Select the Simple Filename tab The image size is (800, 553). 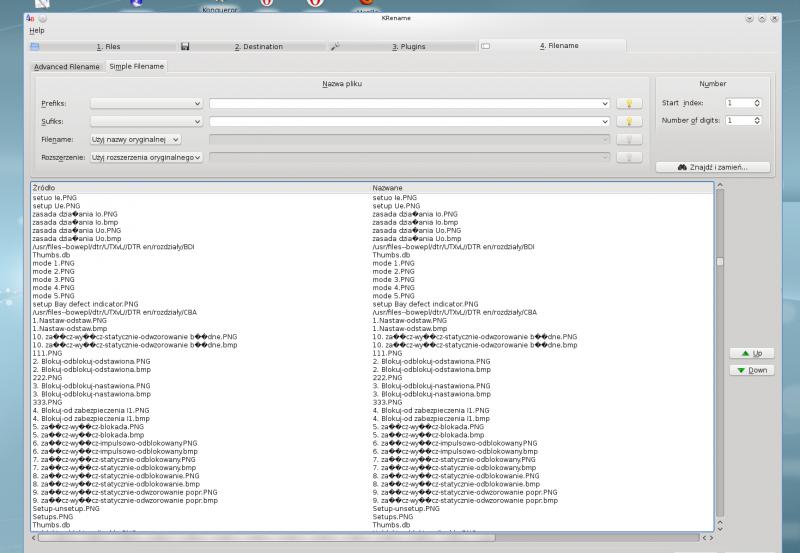point(137,66)
